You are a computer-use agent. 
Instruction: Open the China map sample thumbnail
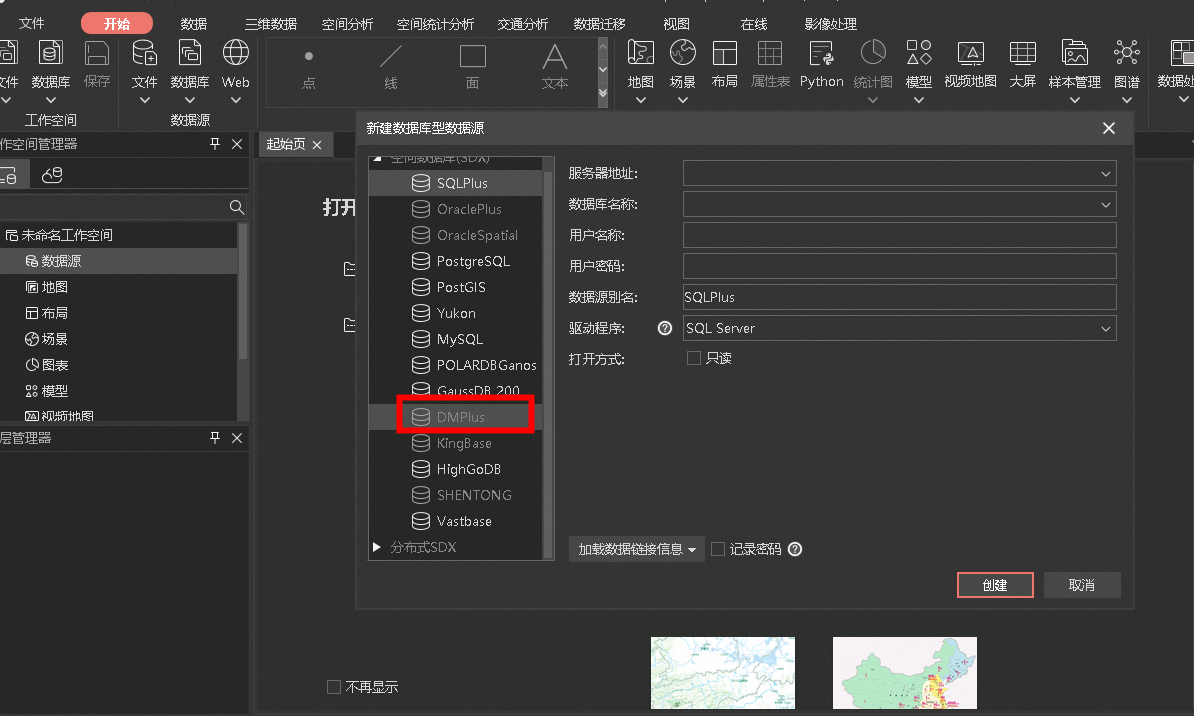click(x=905, y=673)
